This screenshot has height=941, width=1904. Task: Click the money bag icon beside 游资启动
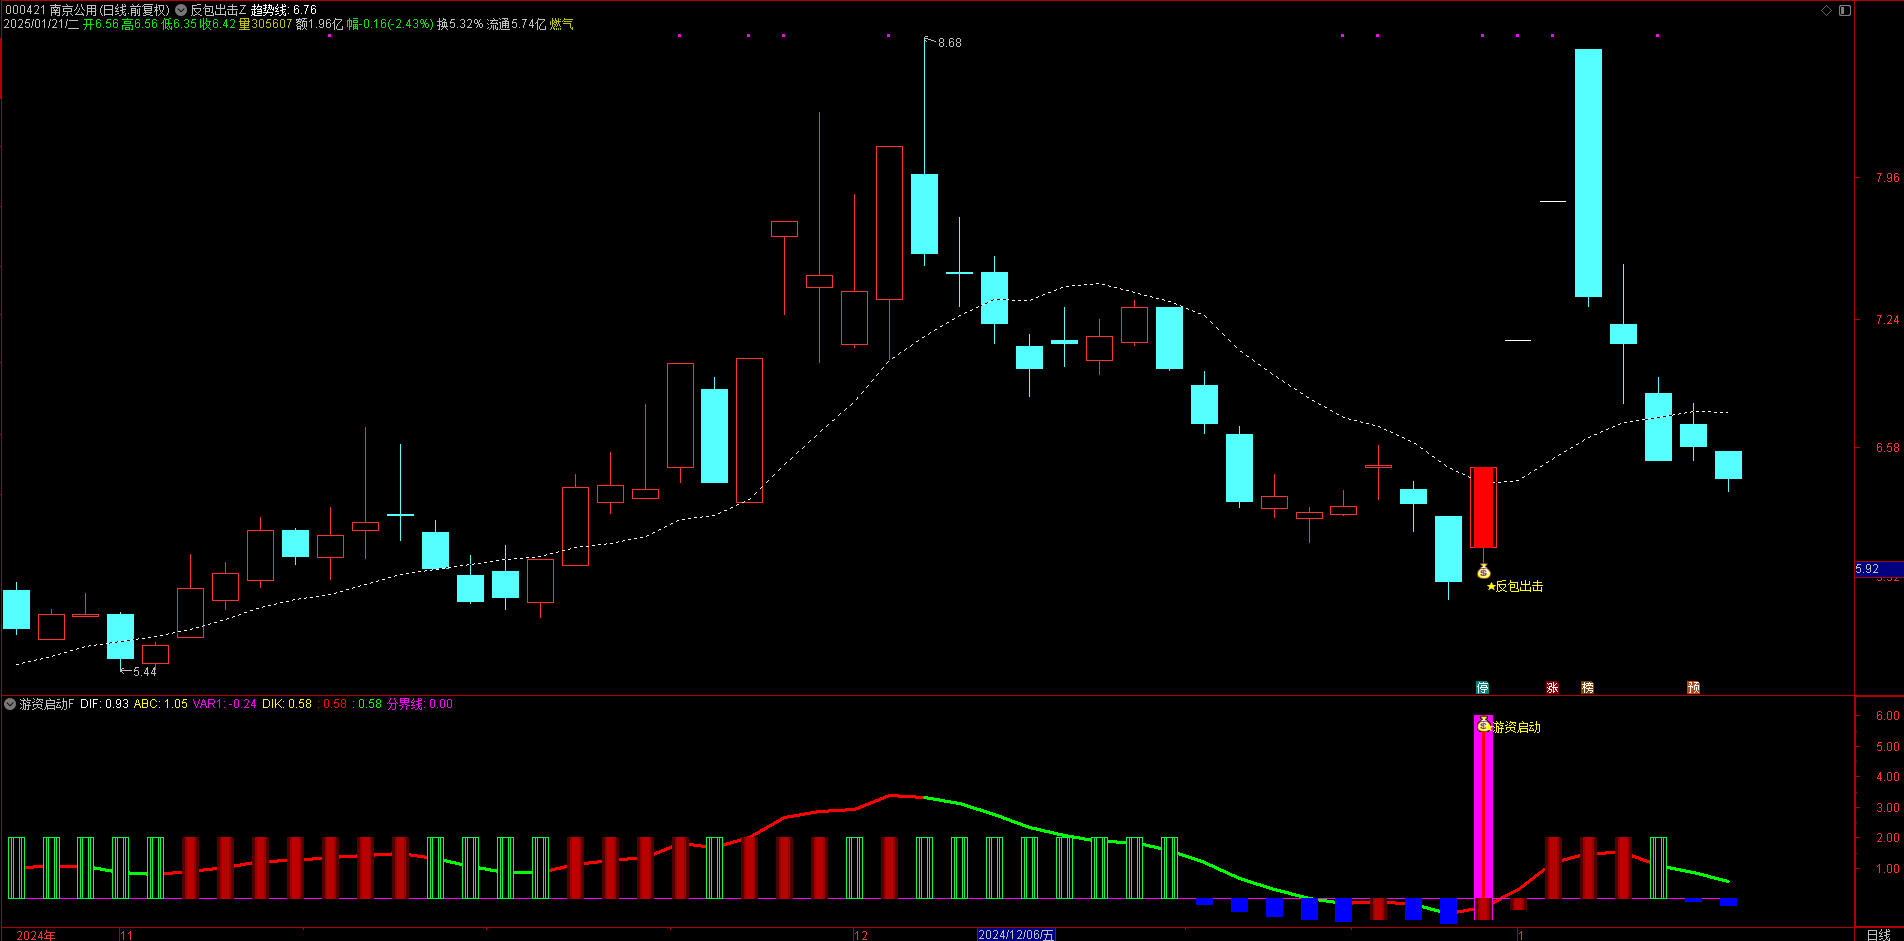[x=1483, y=724]
